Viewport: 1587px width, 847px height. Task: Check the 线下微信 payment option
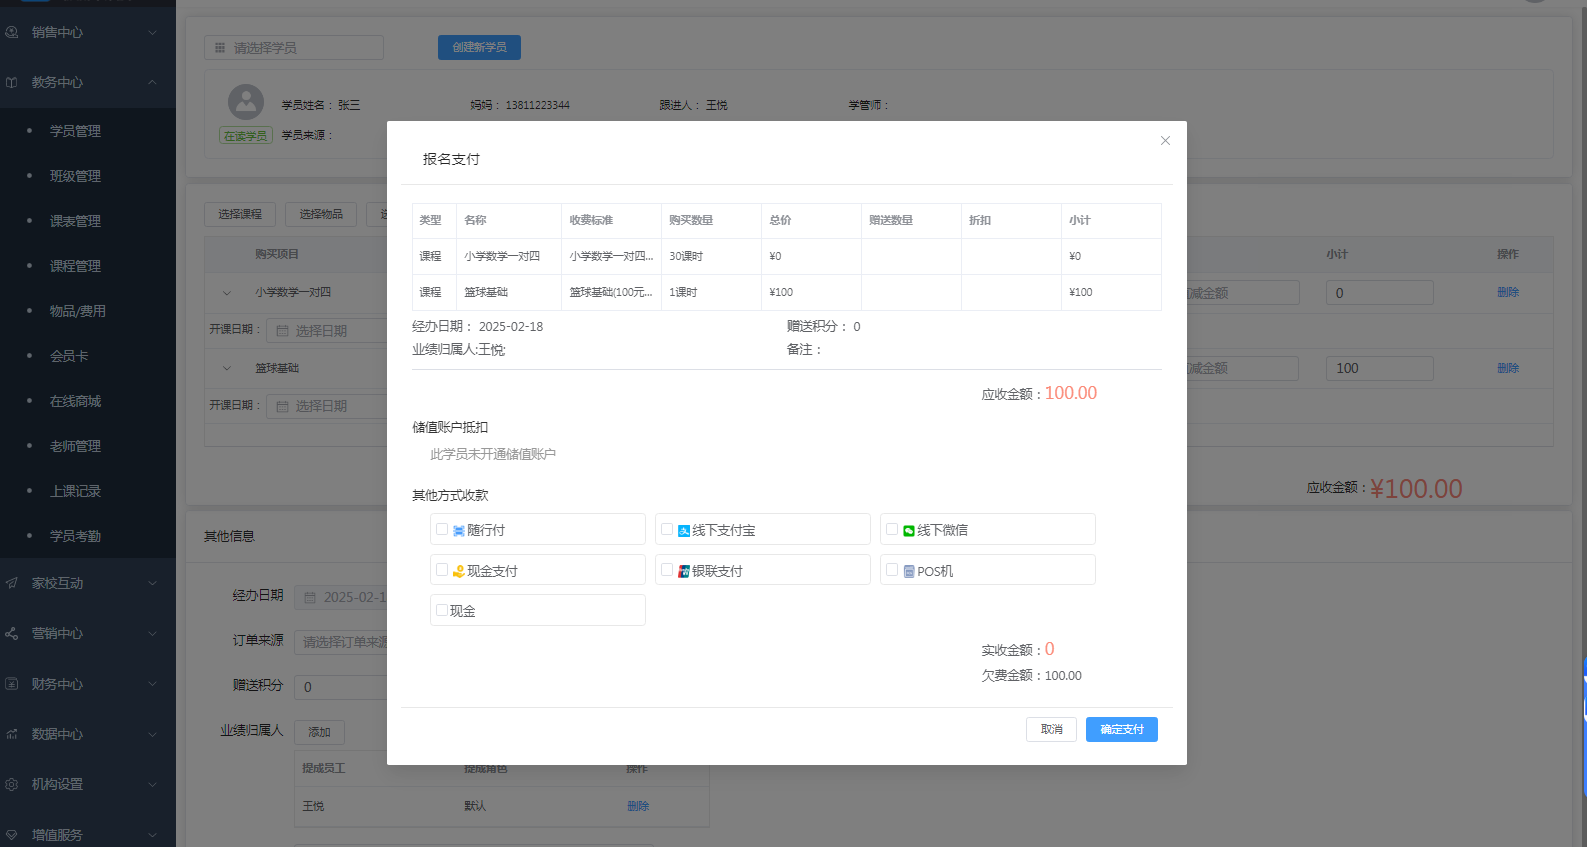[892, 529]
